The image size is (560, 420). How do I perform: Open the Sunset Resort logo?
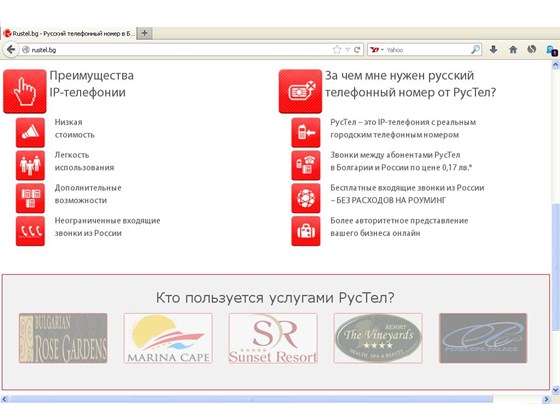[273, 338]
